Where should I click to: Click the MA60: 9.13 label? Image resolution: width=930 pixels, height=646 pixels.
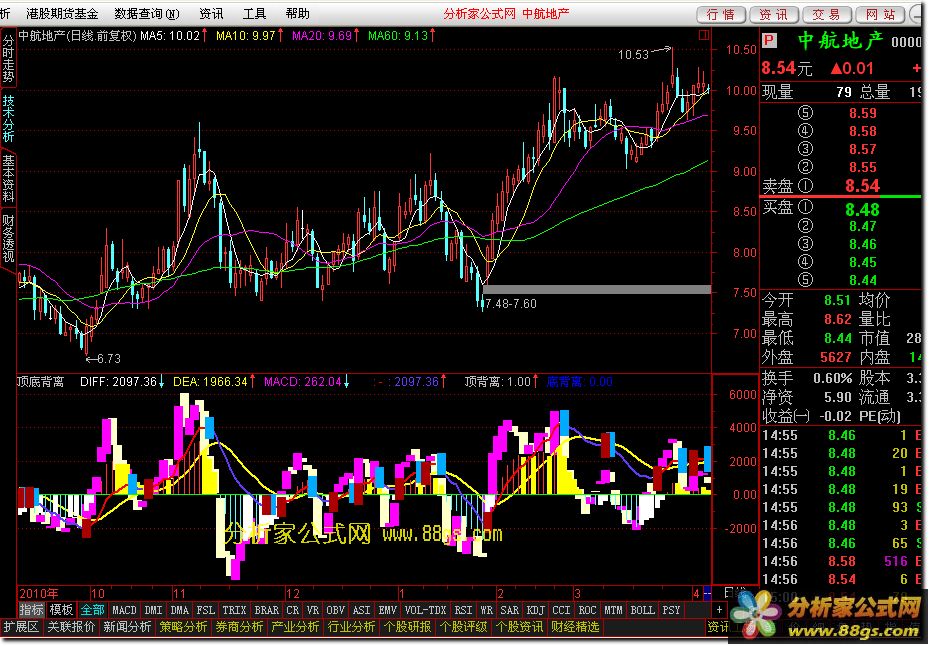pyautogui.click(x=398, y=36)
